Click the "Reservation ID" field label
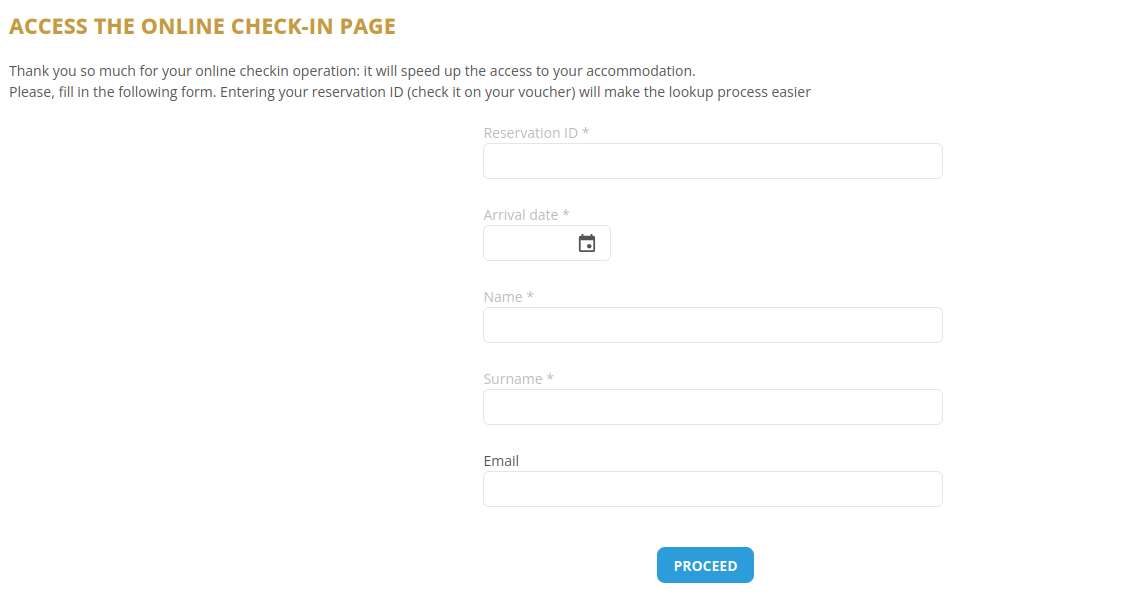Viewport: 1127px width, 613px height. click(530, 133)
